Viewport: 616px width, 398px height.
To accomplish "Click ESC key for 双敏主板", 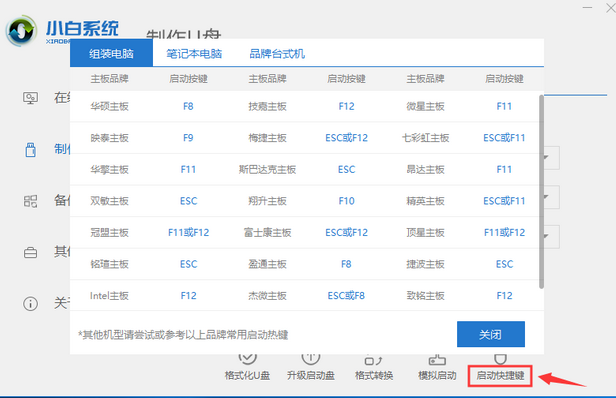I will (189, 201).
